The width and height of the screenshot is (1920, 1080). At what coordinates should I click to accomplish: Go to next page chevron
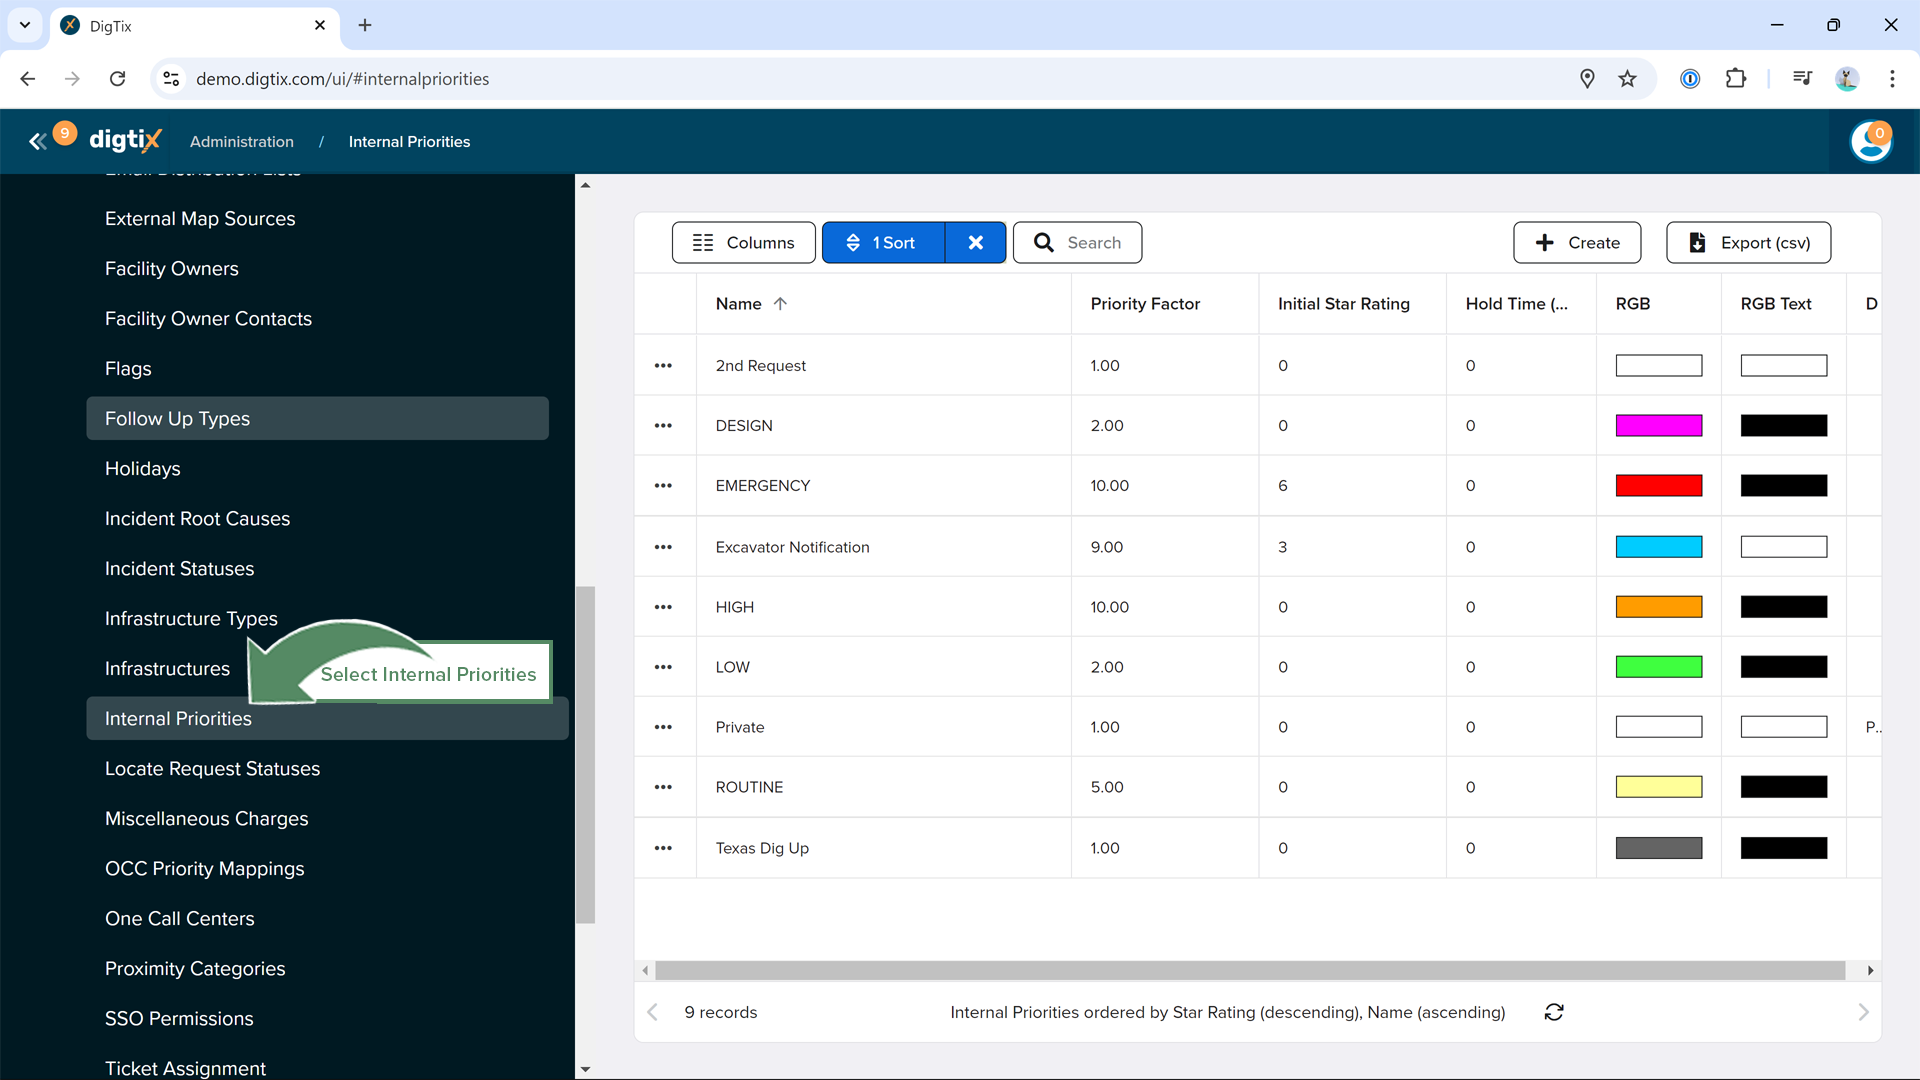pyautogui.click(x=1863, y=1012)
